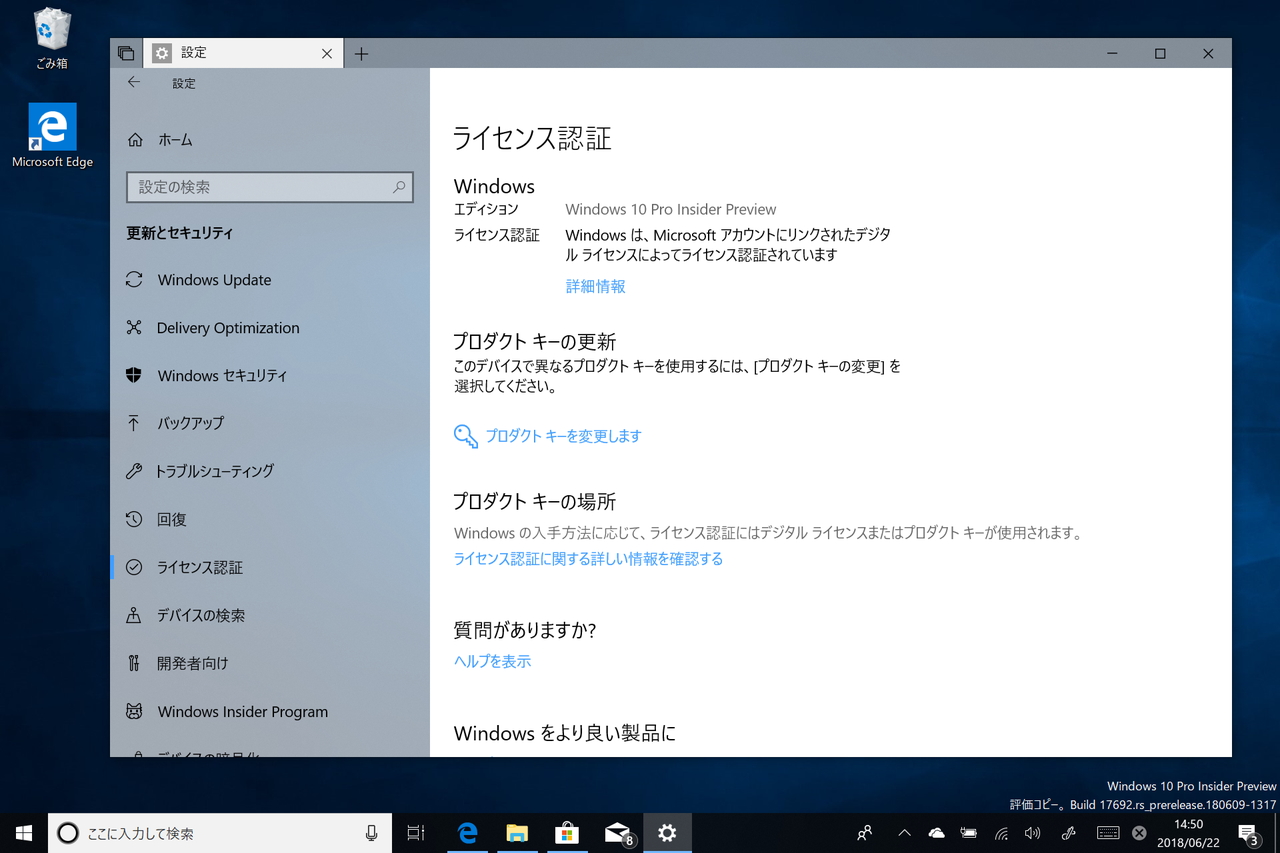Image resolution: width=1280 pixels, height=853 pixels.
Task: Open the network tray icon
Action: coord(1001,833)
